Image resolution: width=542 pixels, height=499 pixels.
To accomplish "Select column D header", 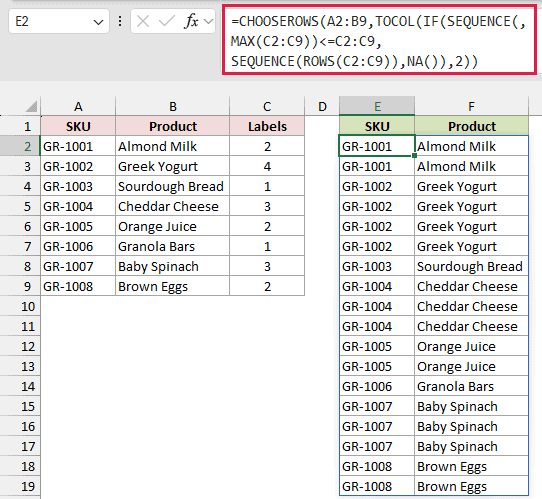I will pyautogui.click(x=322, y=106).
